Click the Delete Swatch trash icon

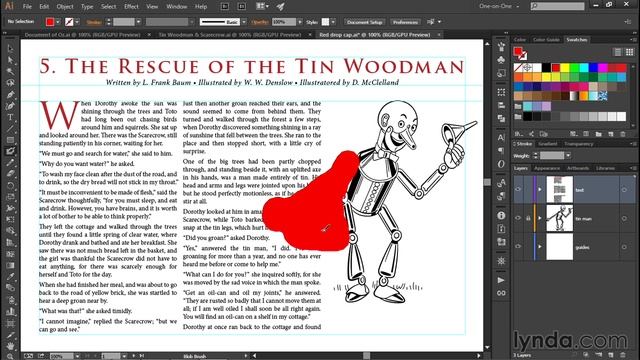[x=623, y=134]
